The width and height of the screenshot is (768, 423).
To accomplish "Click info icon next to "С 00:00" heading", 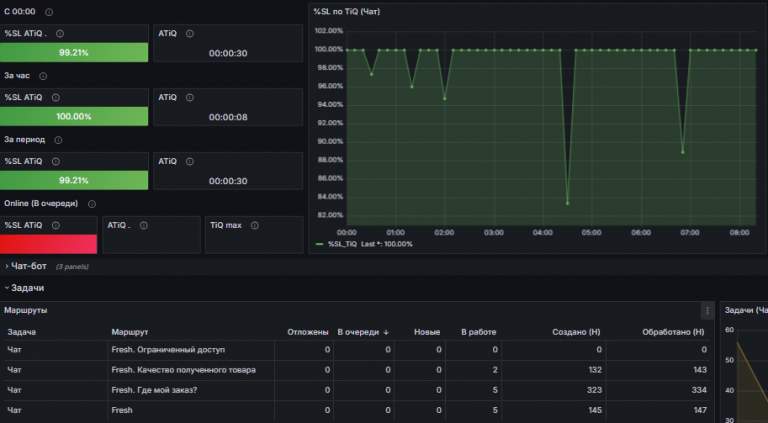I will pos(50,13).
